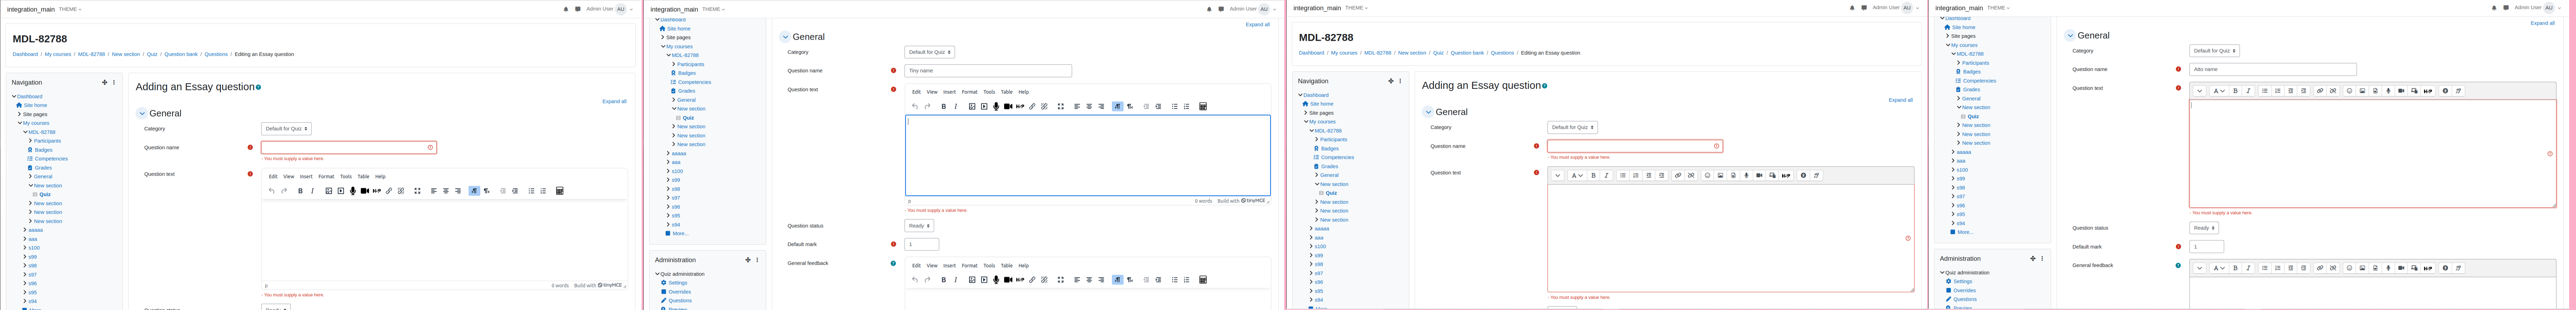Viewport: 2576px width, 310px height.
Task: Open Question status Ready dropdown in Tiny name panel
Action: [x=919, y=226]
